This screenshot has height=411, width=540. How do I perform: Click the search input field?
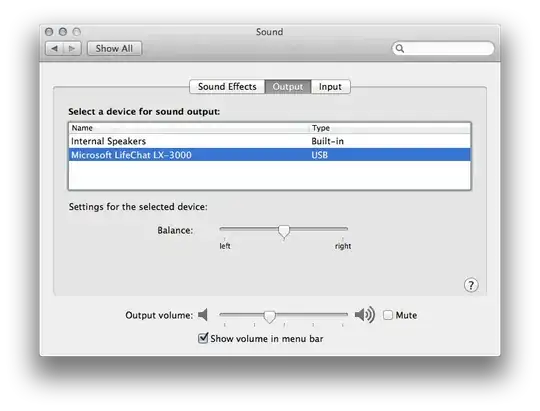coord(443,48)
